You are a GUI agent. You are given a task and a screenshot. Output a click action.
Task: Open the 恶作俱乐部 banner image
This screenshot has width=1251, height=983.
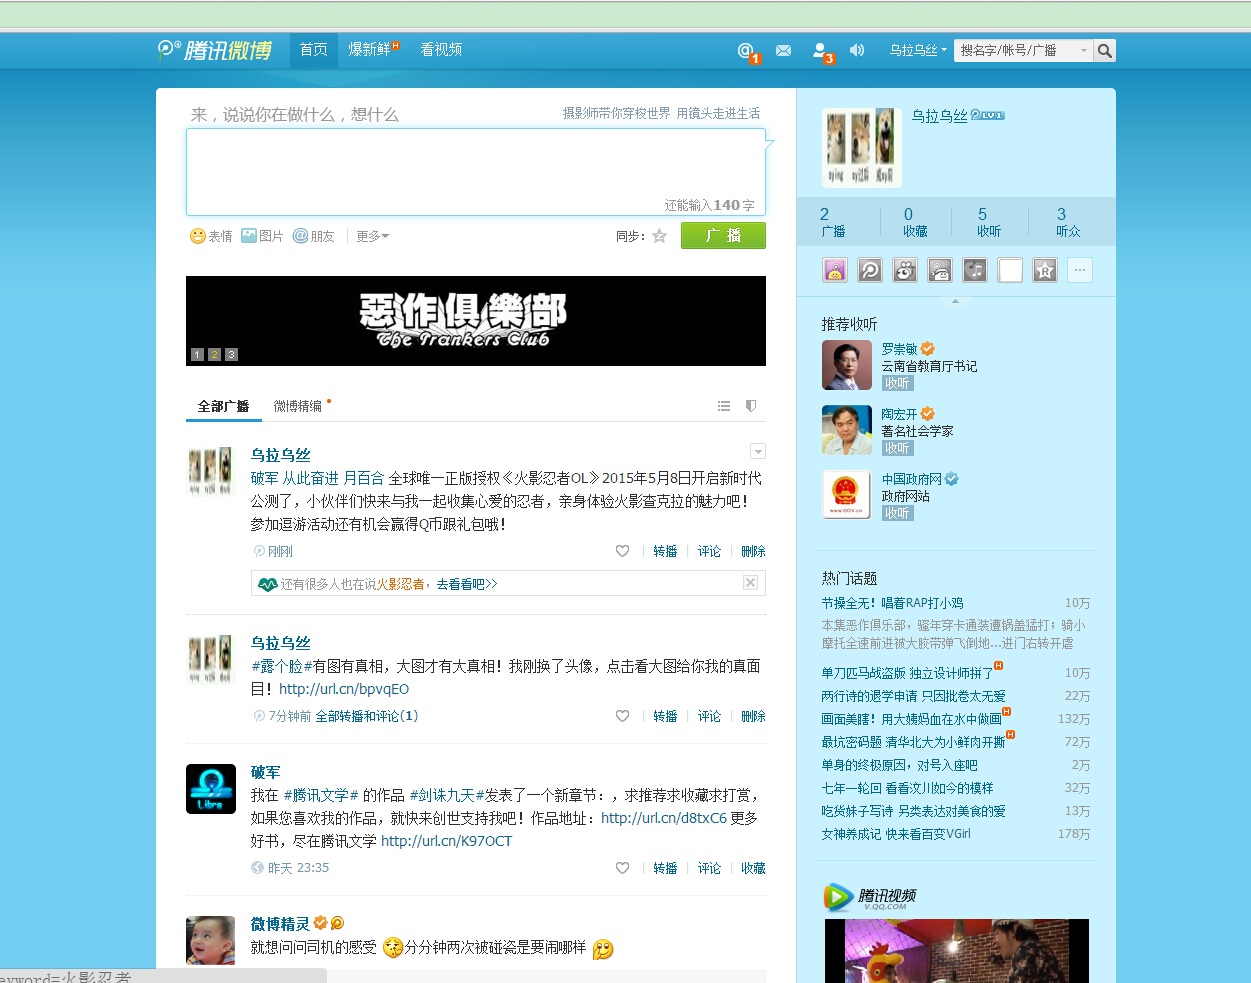point(476,321)
